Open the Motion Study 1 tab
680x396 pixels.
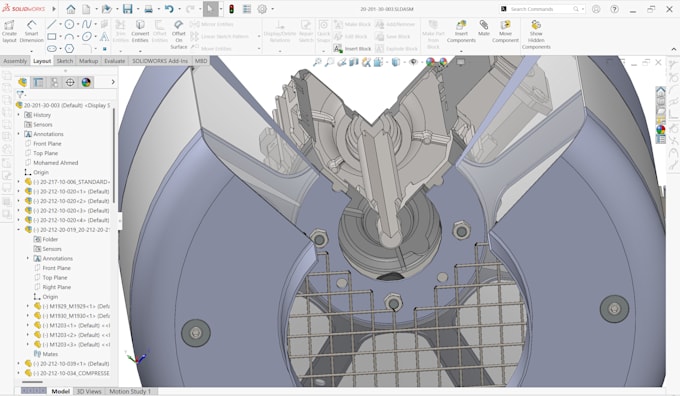click(130, 391)
